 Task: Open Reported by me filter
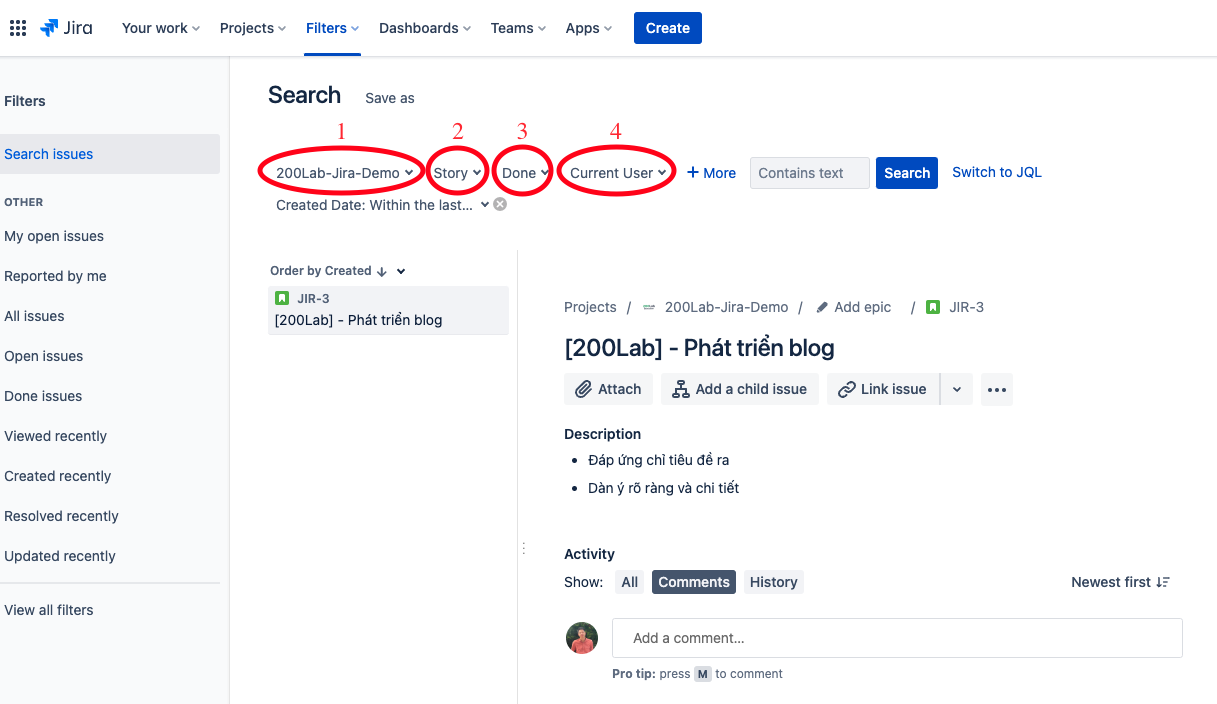[55, 276]
